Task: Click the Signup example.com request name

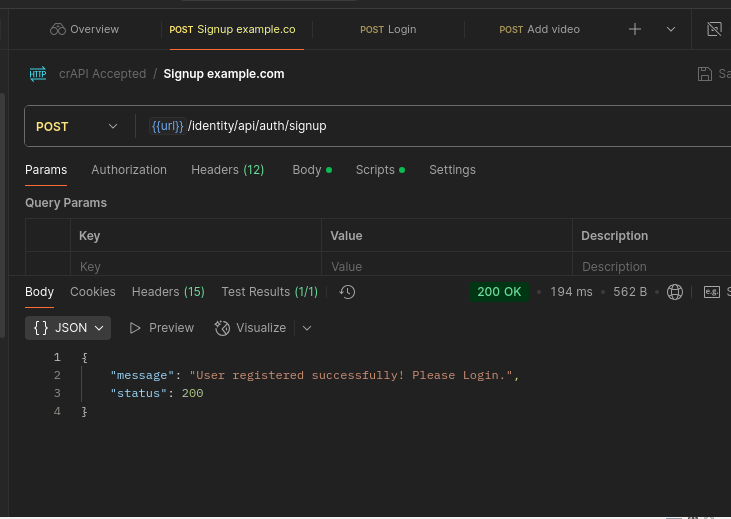Action: click(224, 74)
